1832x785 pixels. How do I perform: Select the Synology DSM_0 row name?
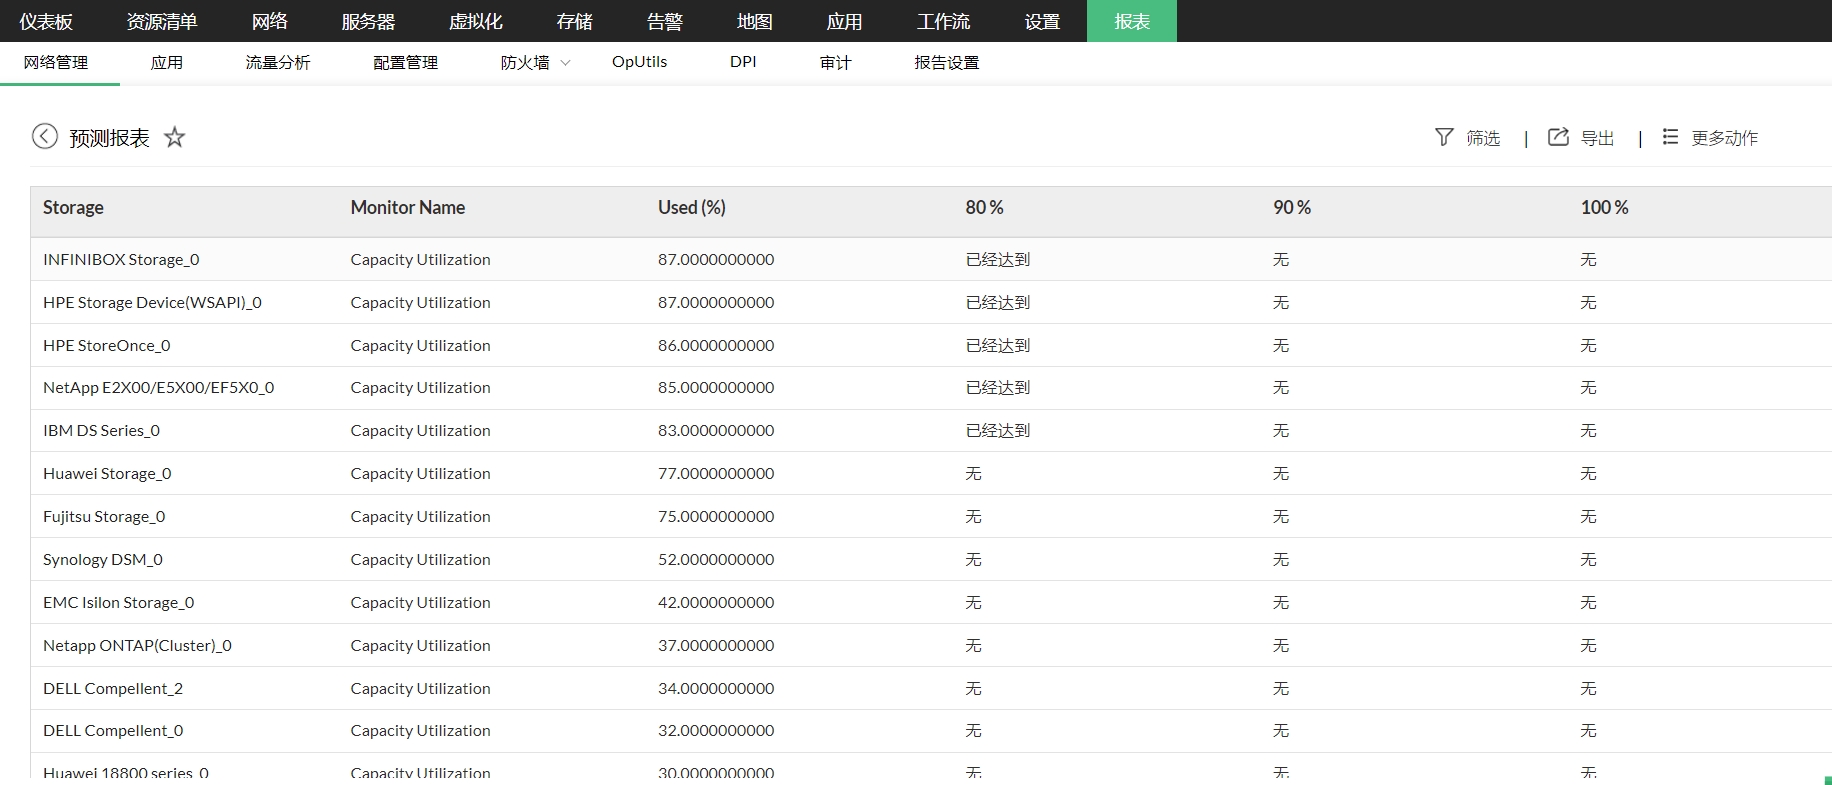[103, 560]
